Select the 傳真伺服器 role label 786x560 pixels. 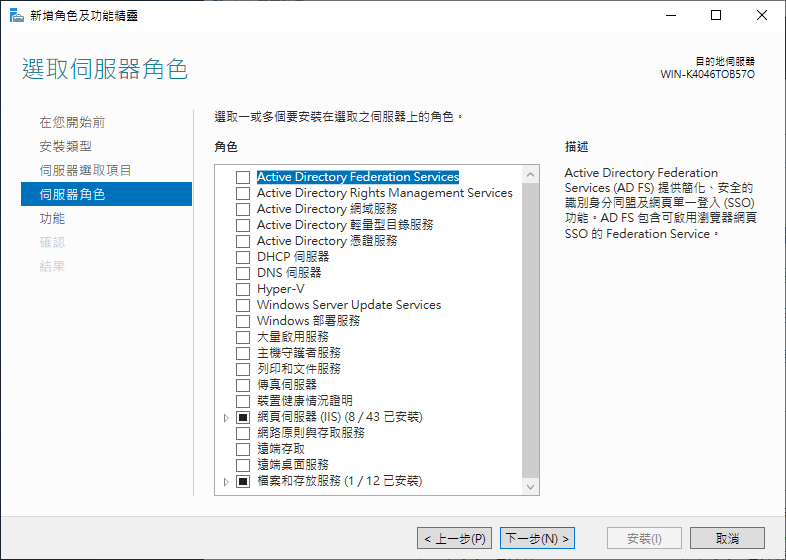tap(287, 385)
